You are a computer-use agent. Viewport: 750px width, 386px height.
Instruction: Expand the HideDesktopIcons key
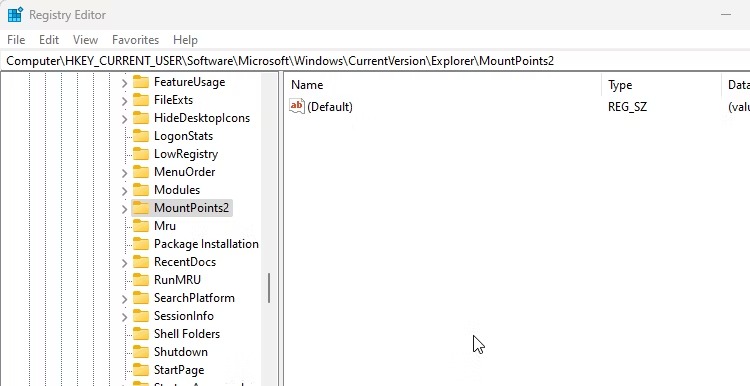point(124,119)
